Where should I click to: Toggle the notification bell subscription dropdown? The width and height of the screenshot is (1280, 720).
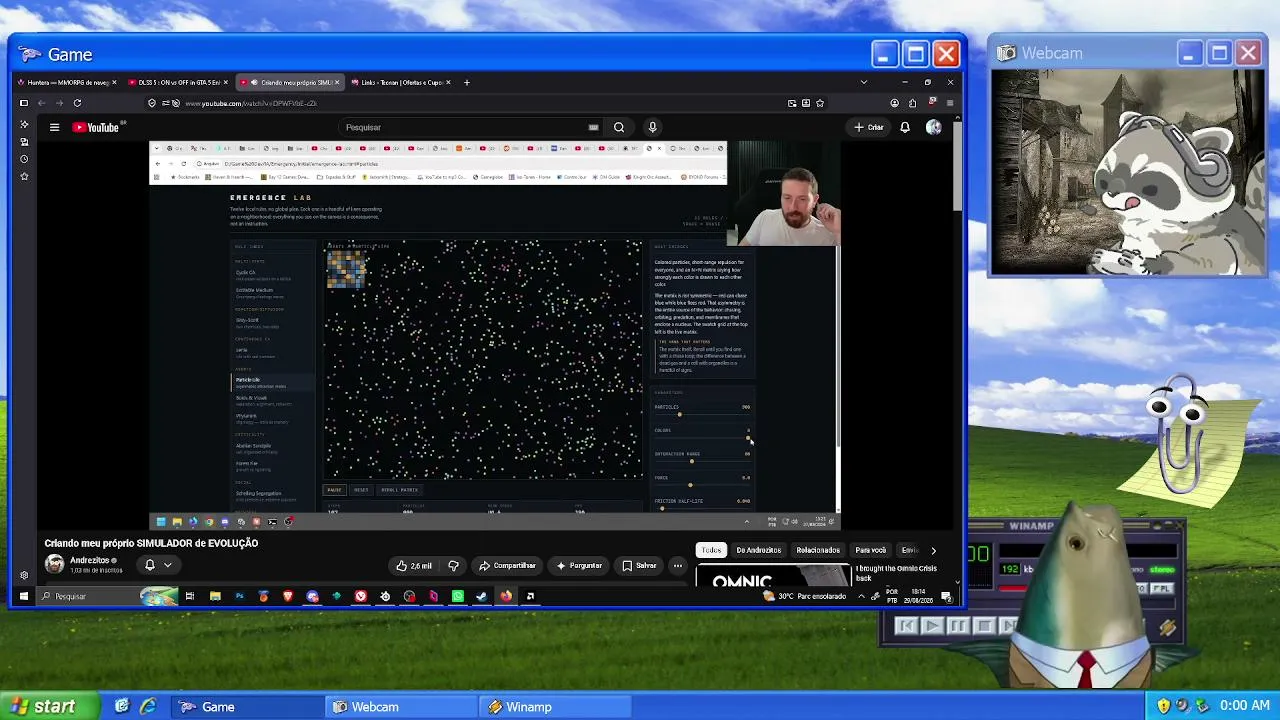click(x=158, y=565)
